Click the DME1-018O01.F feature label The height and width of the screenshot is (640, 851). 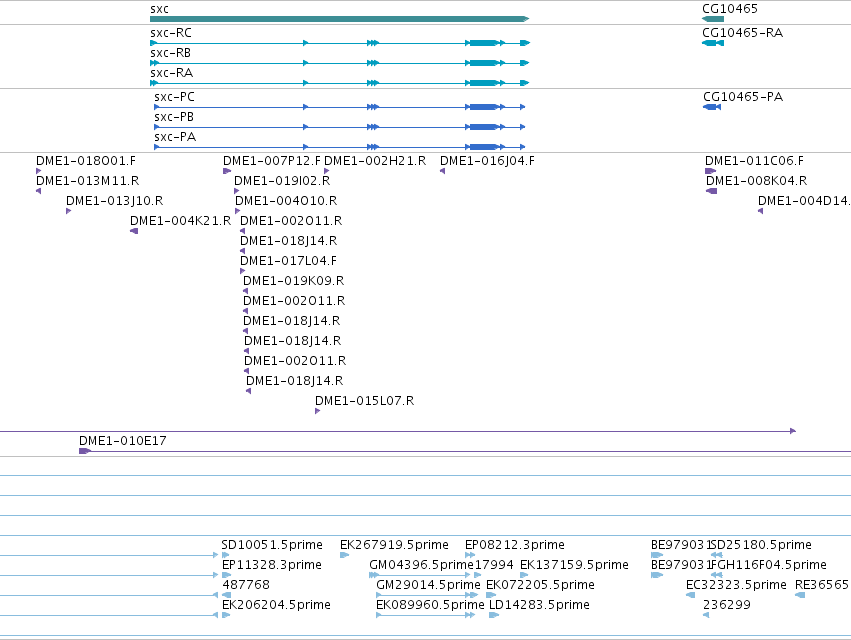[x=86, y=161]
